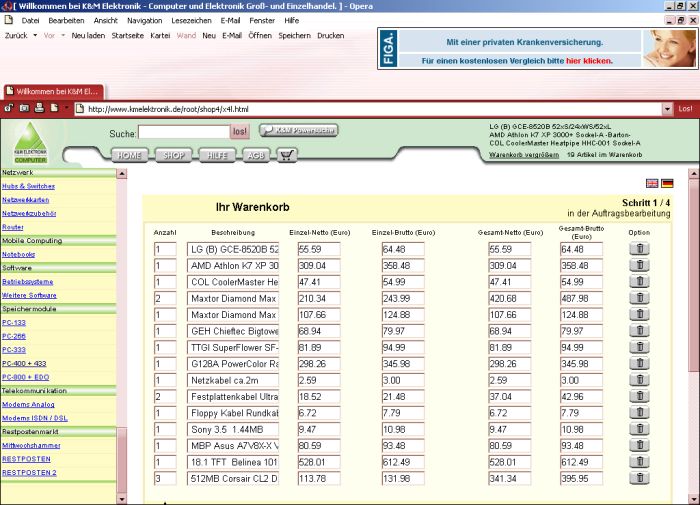Click the K&M Powersuche button
Screen dimensions: 700x505
pyautogui.click(x=298, y=130)
